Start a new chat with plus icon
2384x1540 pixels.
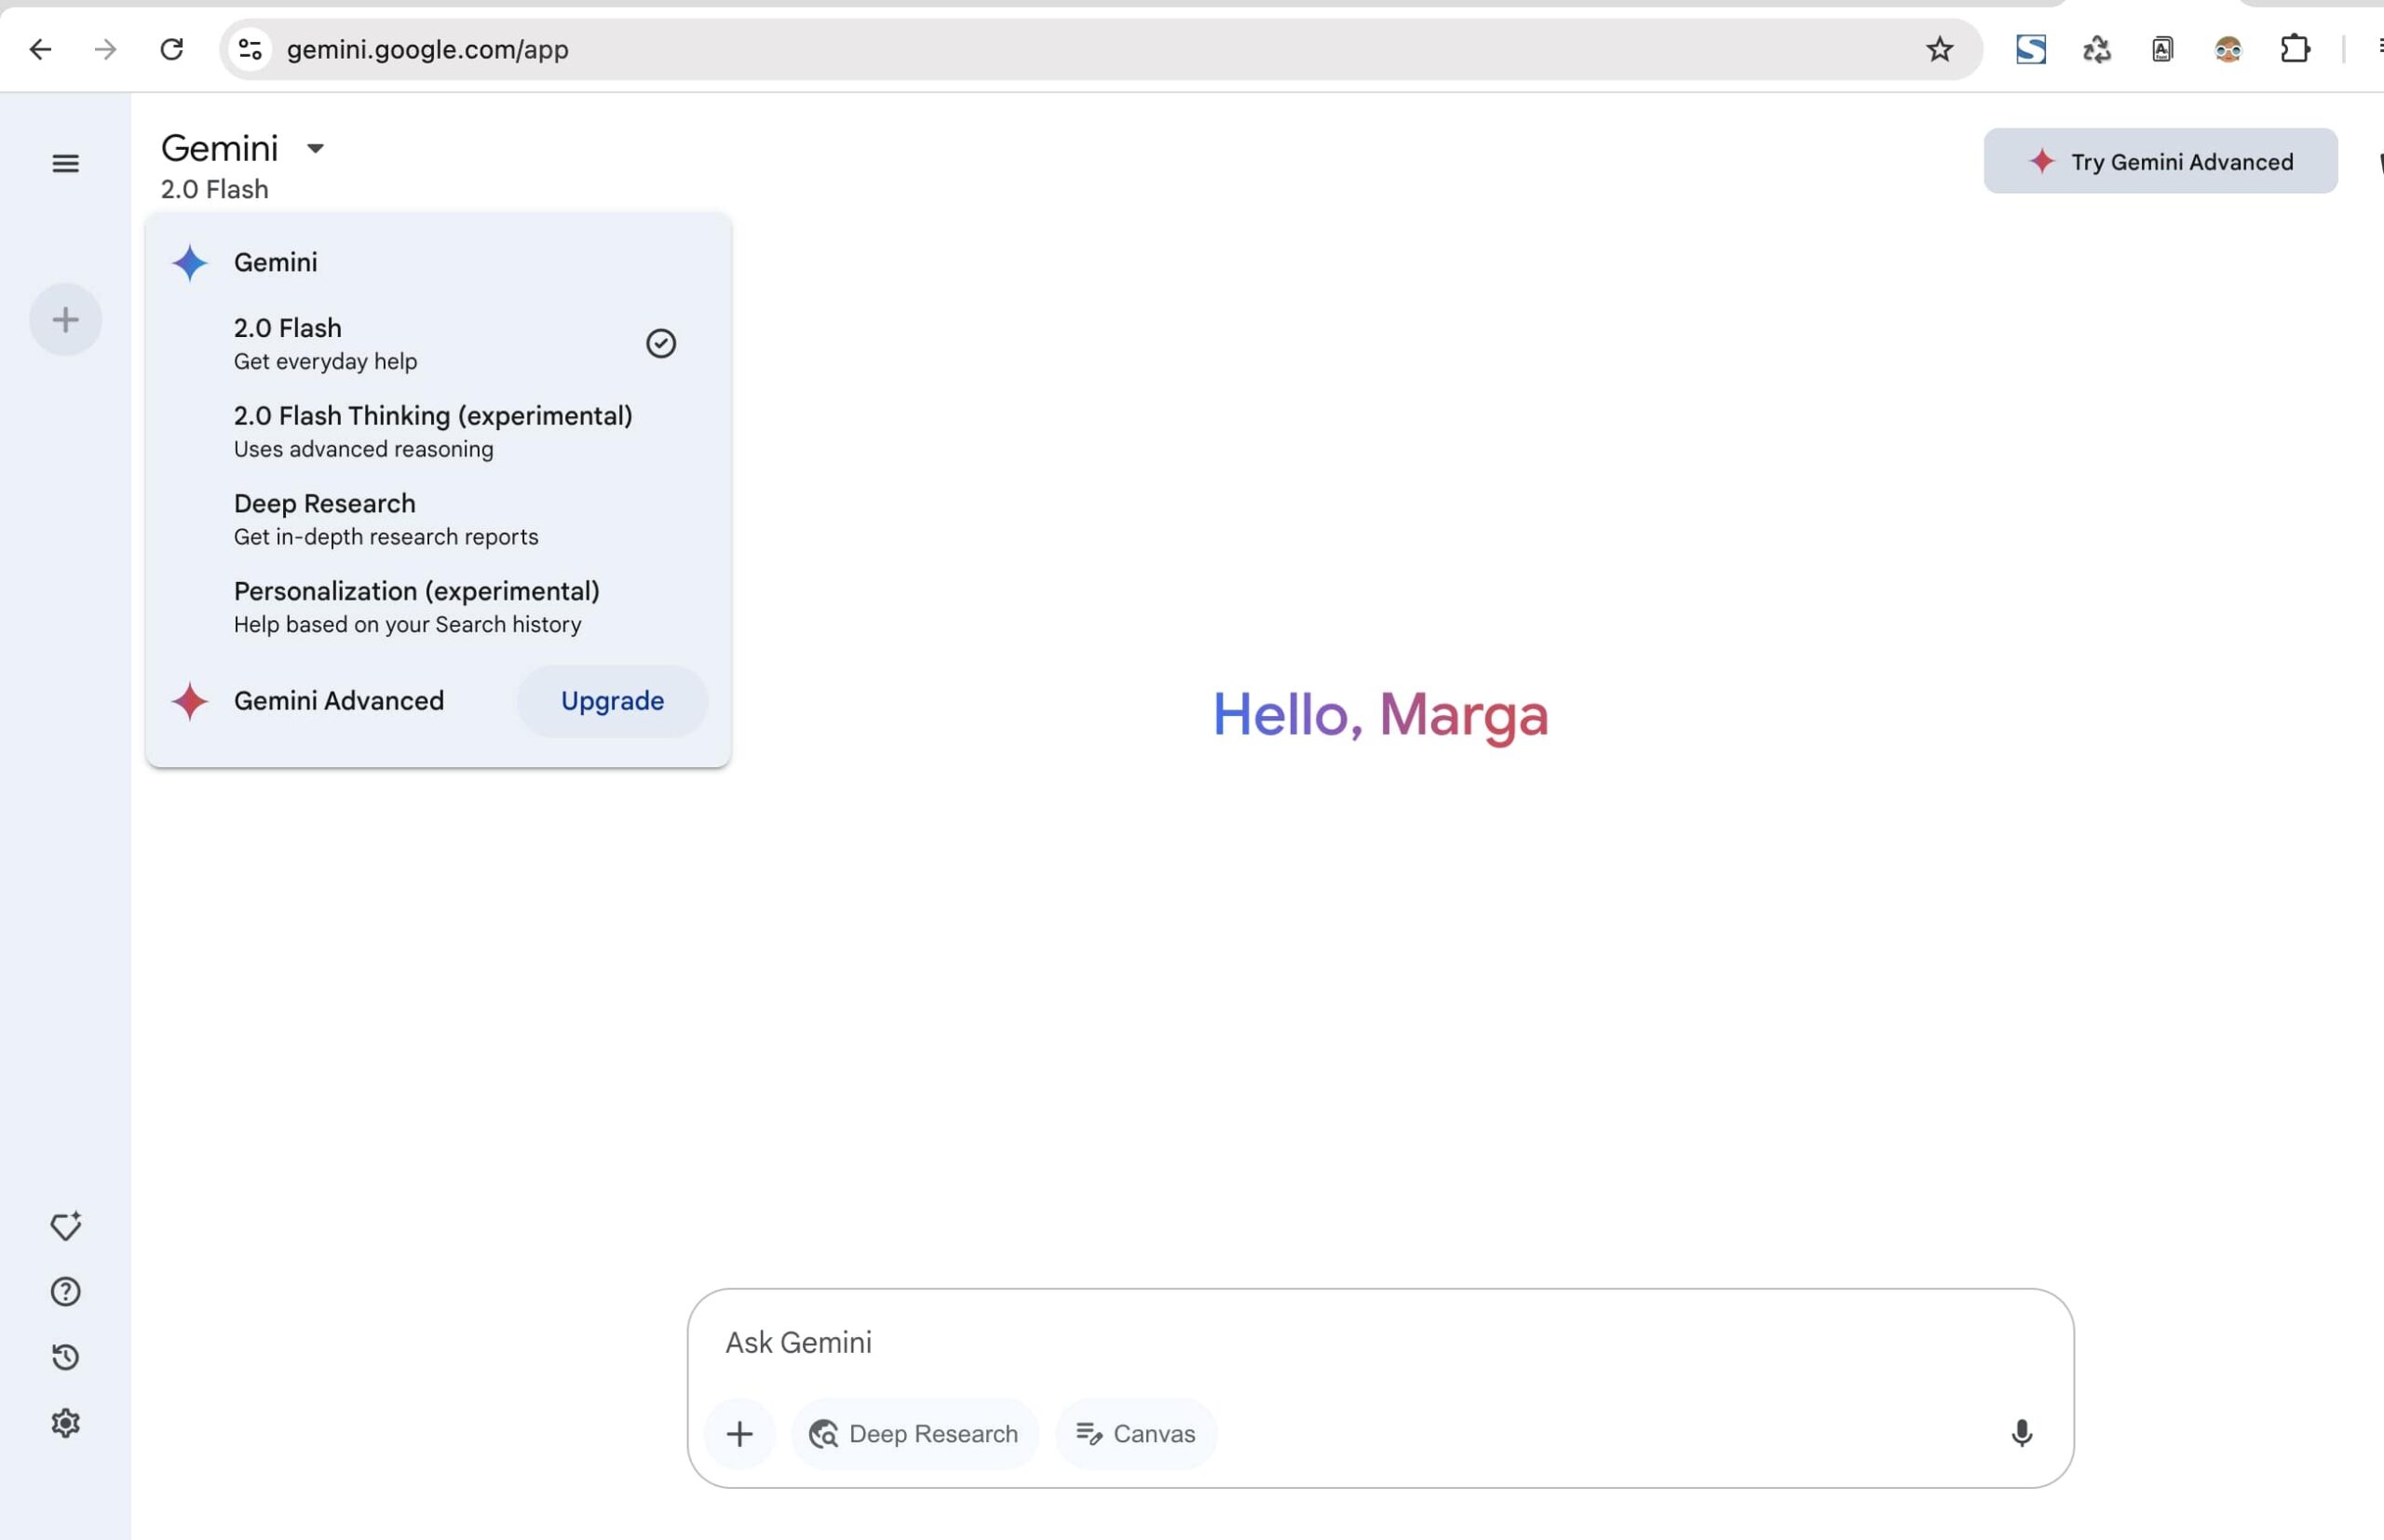click(x=65, y=320)
